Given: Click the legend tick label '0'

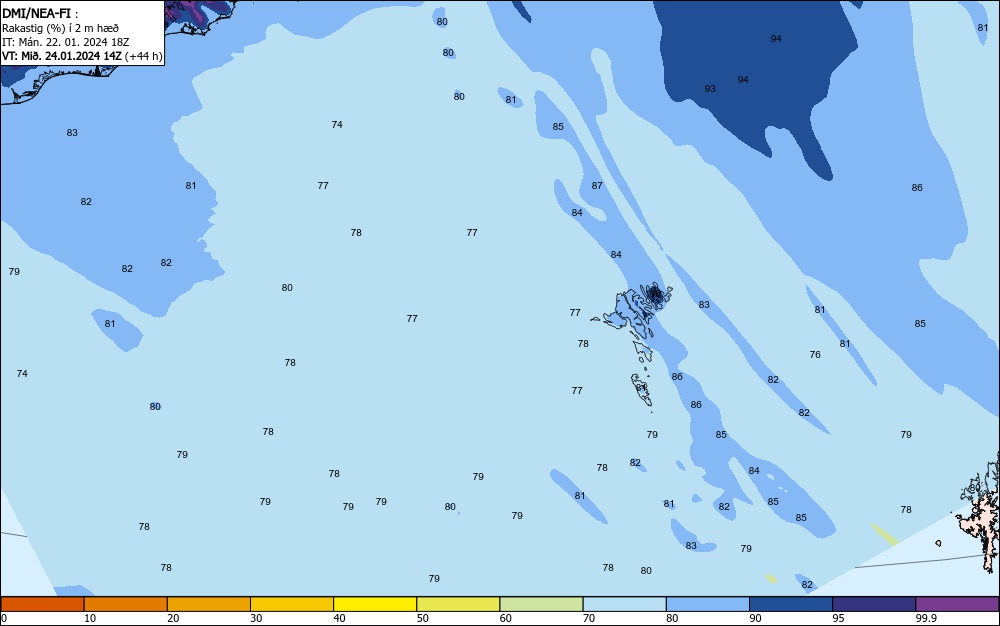Looking at the screenshot, I should pos(4,618).
